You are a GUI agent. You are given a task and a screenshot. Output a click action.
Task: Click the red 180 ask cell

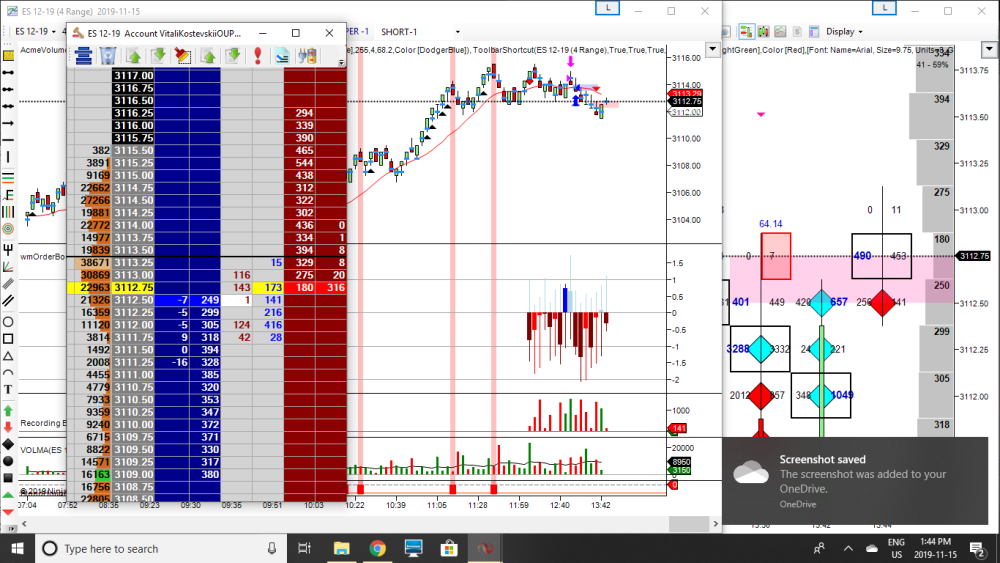300,288
